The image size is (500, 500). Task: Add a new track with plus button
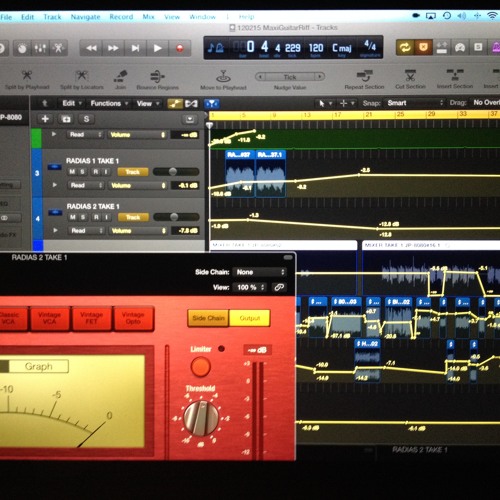click(x=45, y=119)
